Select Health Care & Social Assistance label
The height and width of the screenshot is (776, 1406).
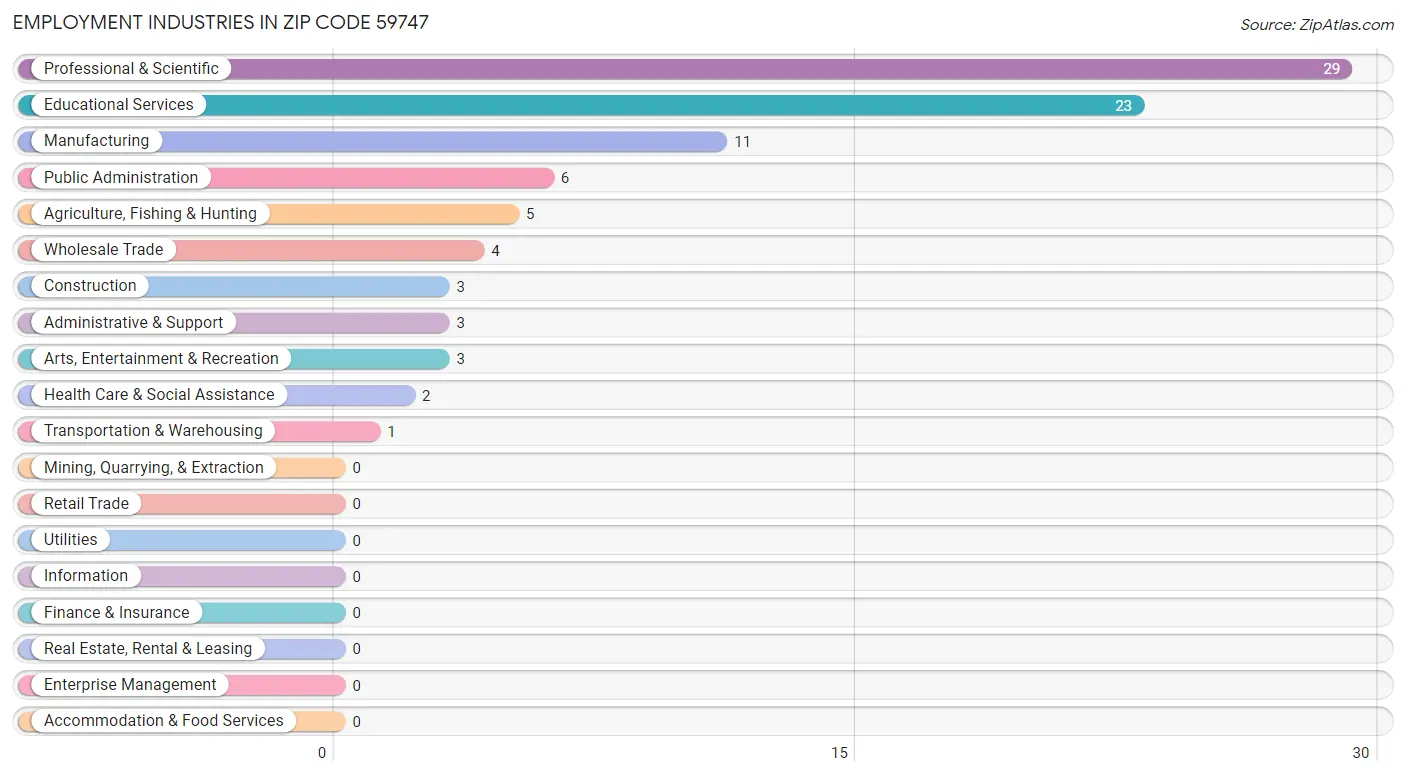point(159,395)
